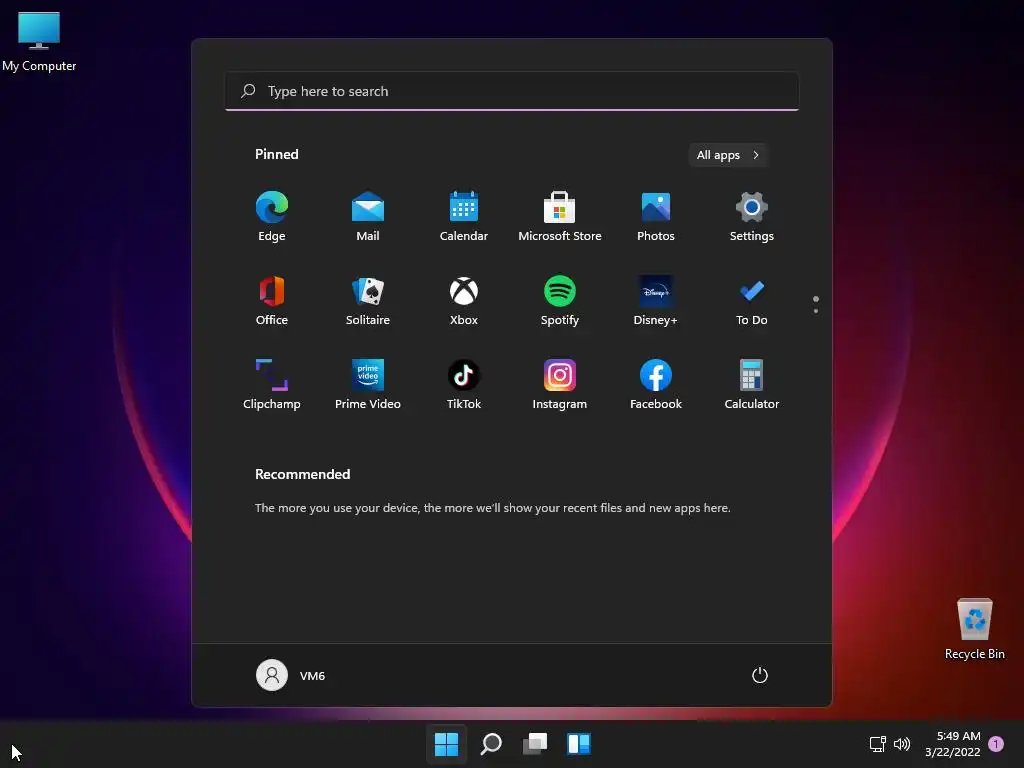Click the volume speaker icon in tray

[902, 743]
